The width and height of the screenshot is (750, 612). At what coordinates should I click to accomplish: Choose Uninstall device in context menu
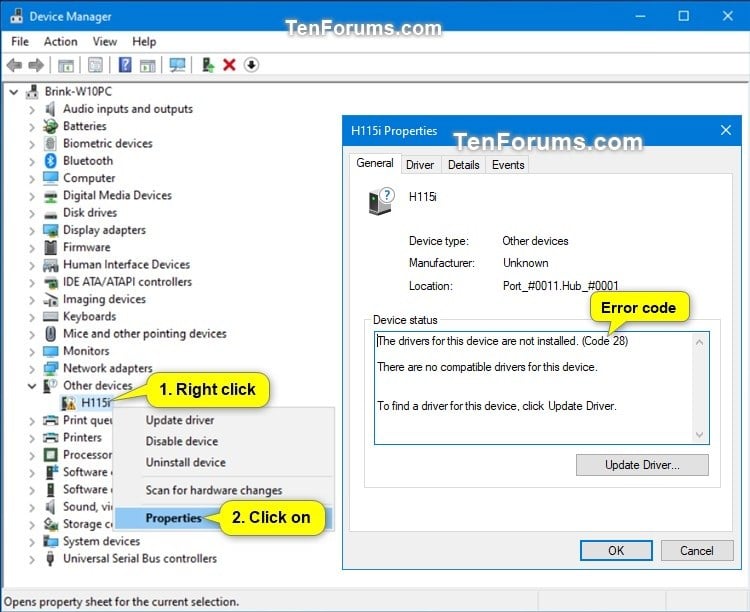[x=186, y=462]
